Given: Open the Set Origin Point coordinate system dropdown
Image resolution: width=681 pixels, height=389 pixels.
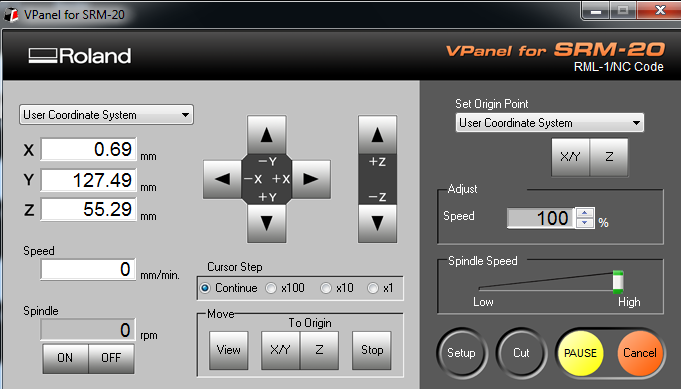Looking at the screenshot, I should point(549,123).
